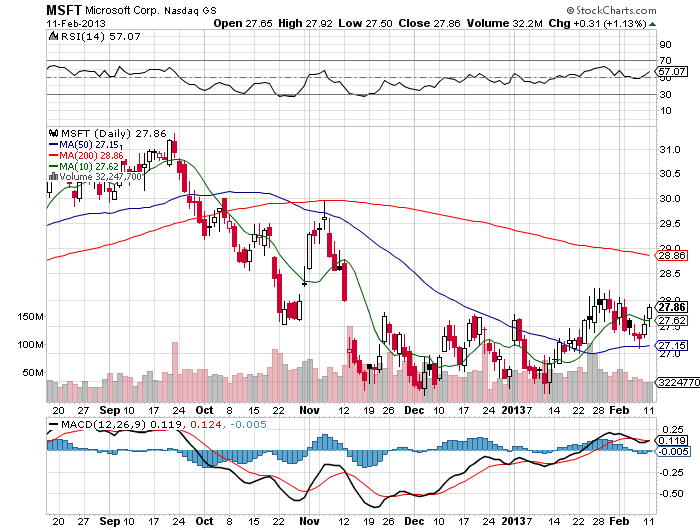The width and height of the screenshot is (700, 530).
Task: Click the 0.119 MACD value tag
Action: (x=670, y=440)
